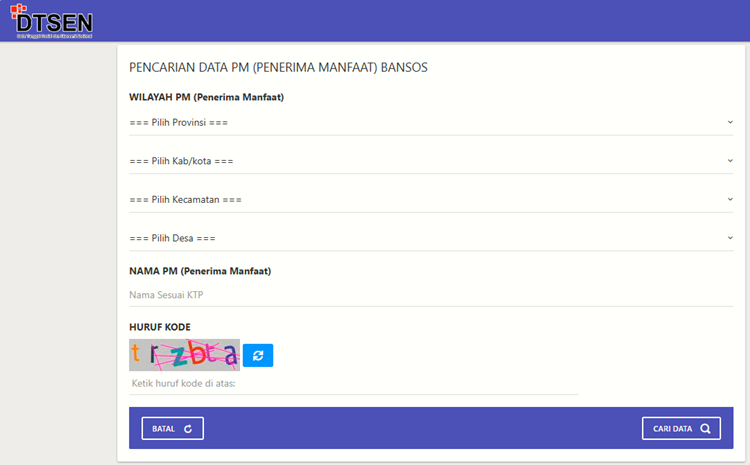Click the circular arrow icon in Batal
Viewport: 750px width, 465px height.
(189, 429)
